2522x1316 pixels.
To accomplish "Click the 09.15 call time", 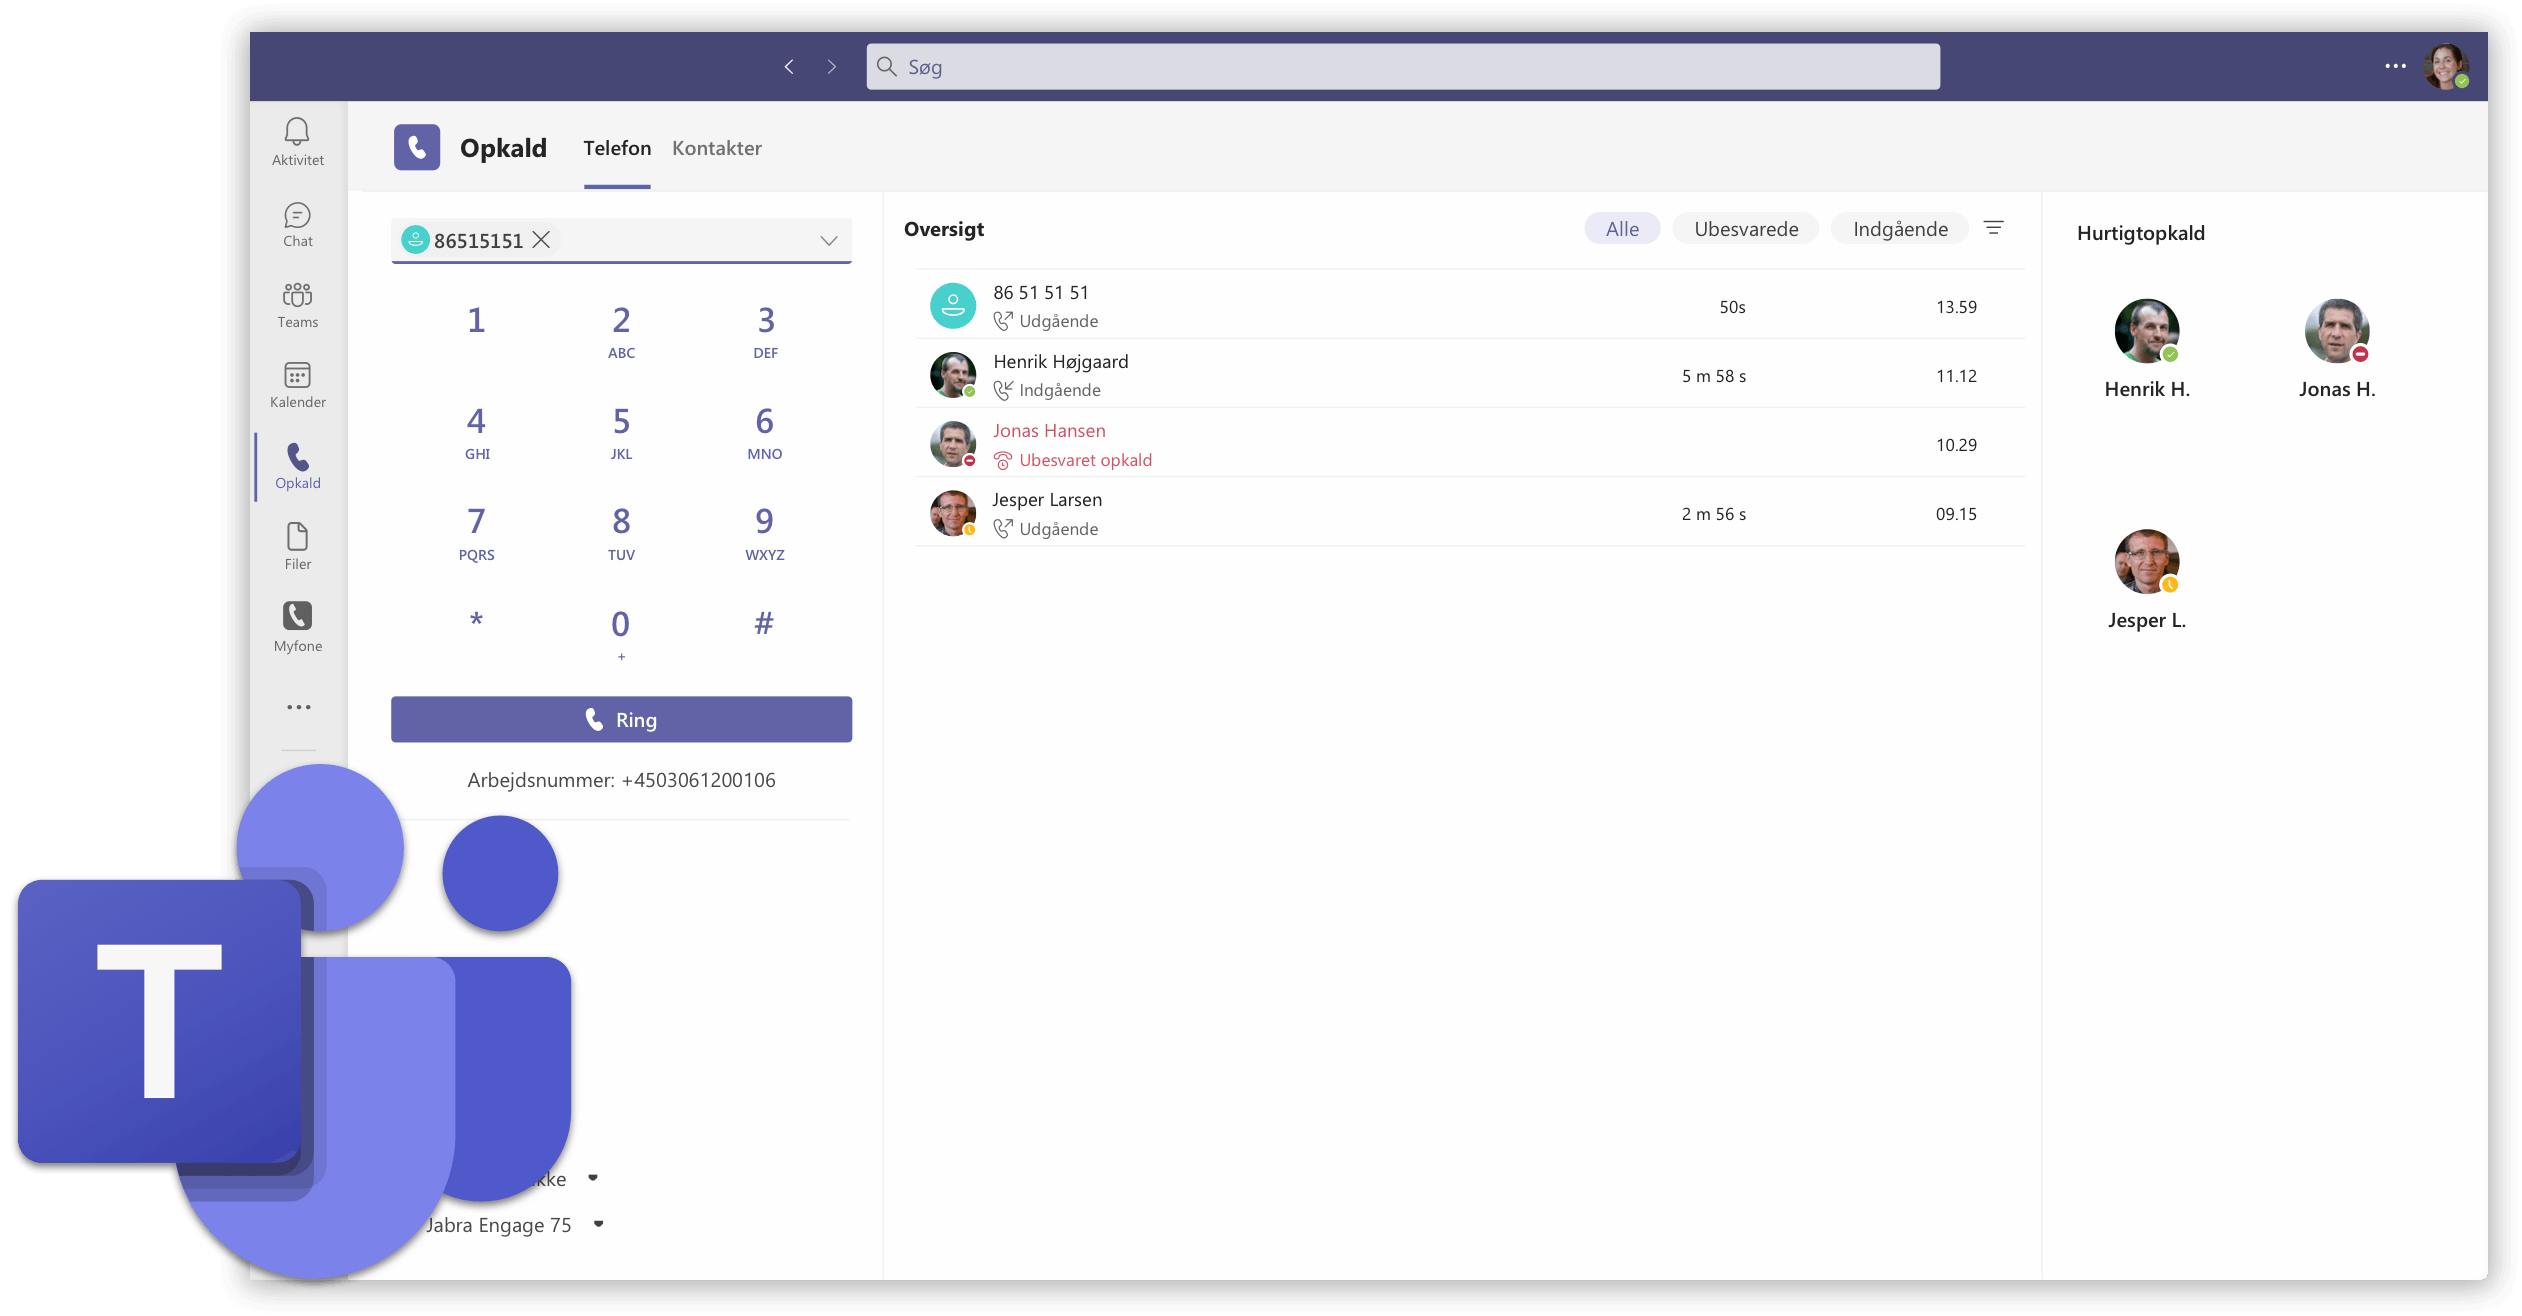I will (1956, 514).
